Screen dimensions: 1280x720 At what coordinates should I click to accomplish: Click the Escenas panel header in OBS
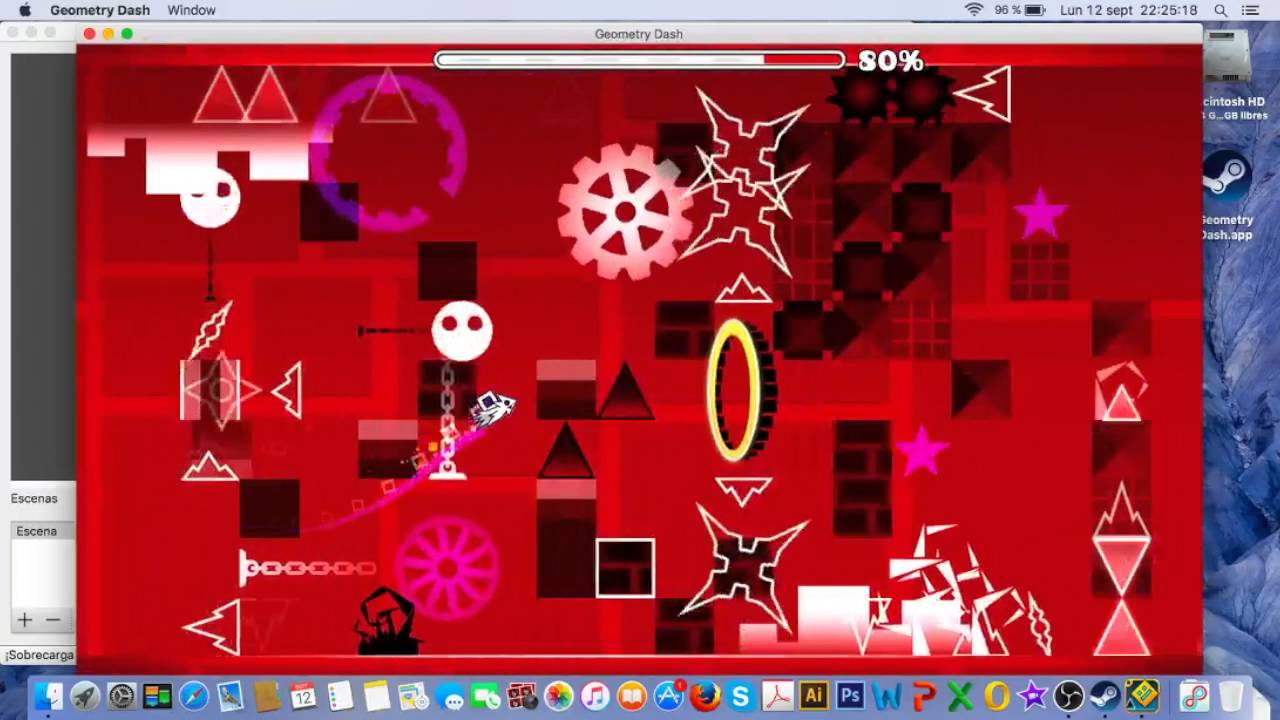(35, 498)
